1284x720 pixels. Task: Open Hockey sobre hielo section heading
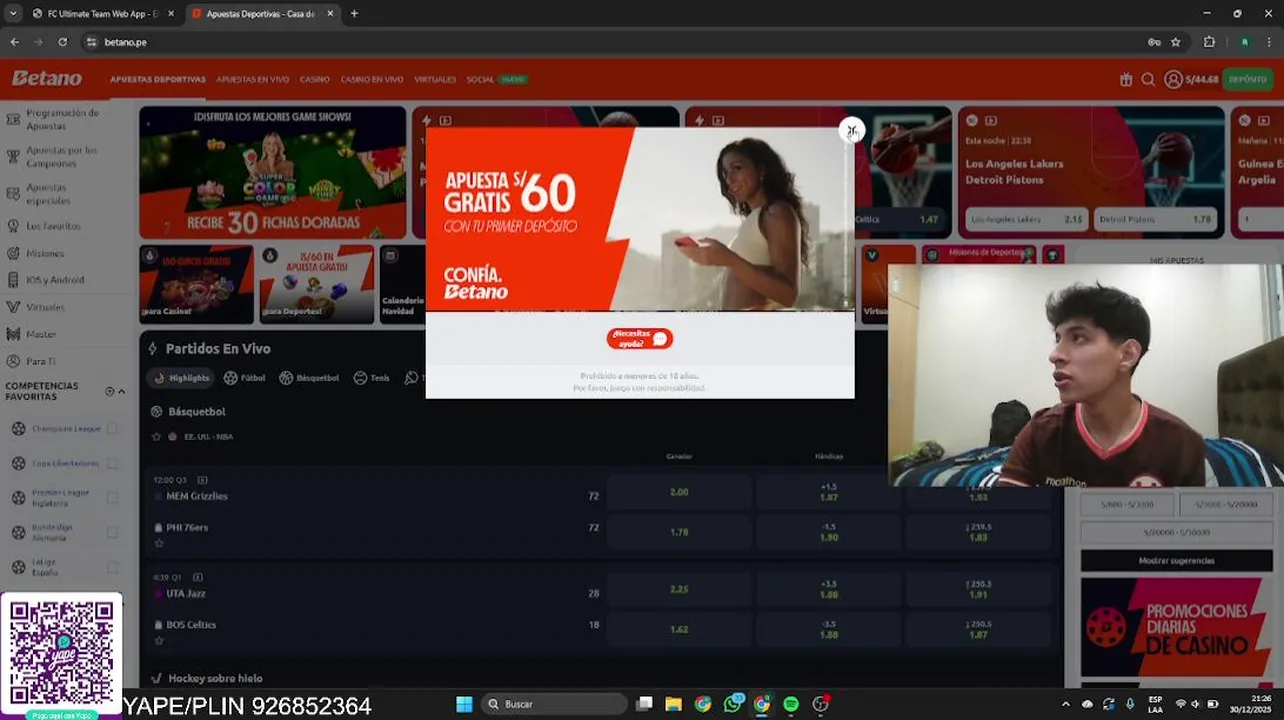tap(215, 678)
